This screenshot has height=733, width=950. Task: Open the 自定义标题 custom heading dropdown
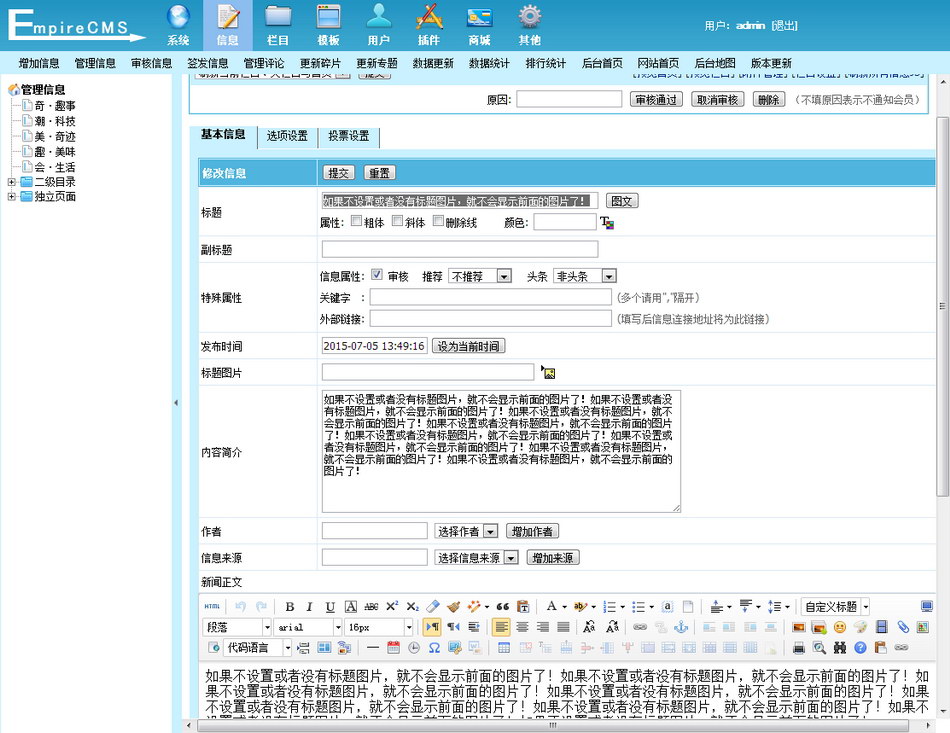pos(835,606)
